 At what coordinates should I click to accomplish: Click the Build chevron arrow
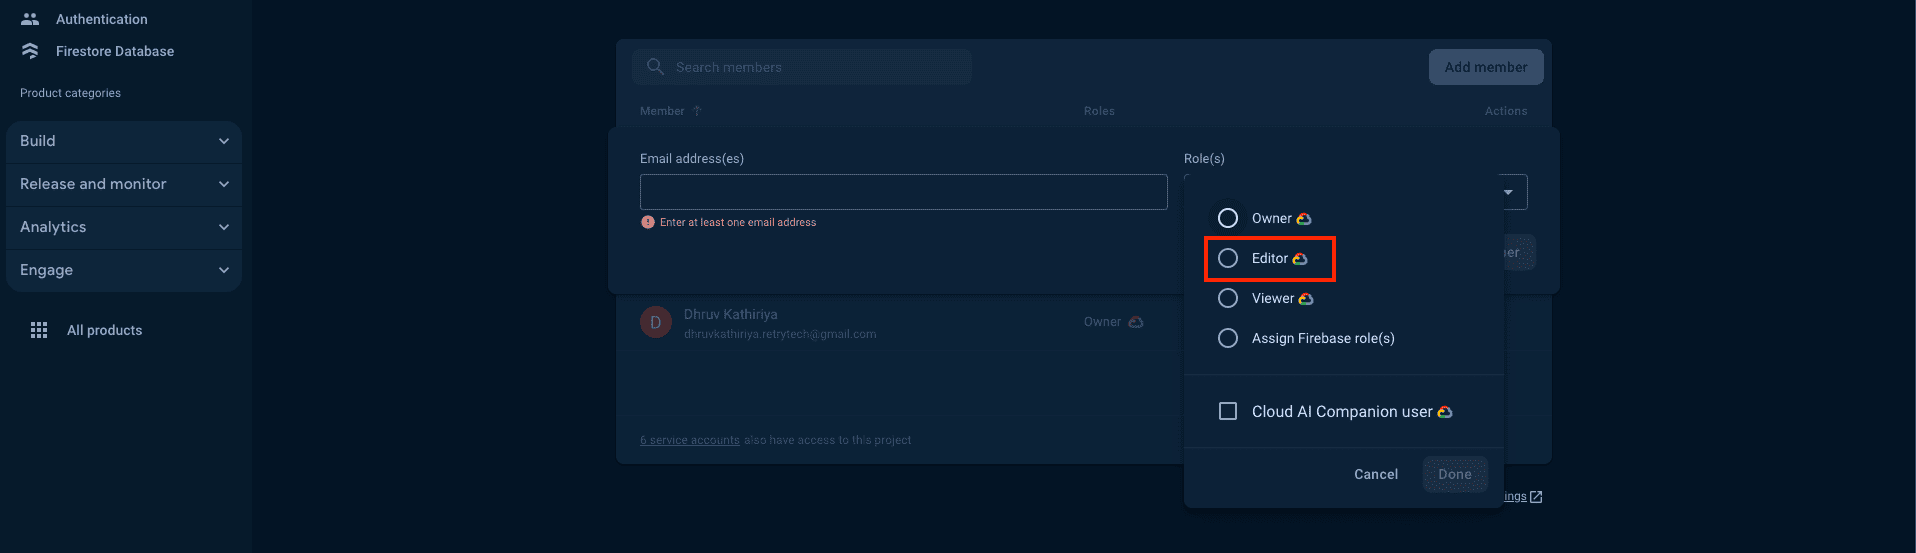pyautogui.click(x=224, y=141)
